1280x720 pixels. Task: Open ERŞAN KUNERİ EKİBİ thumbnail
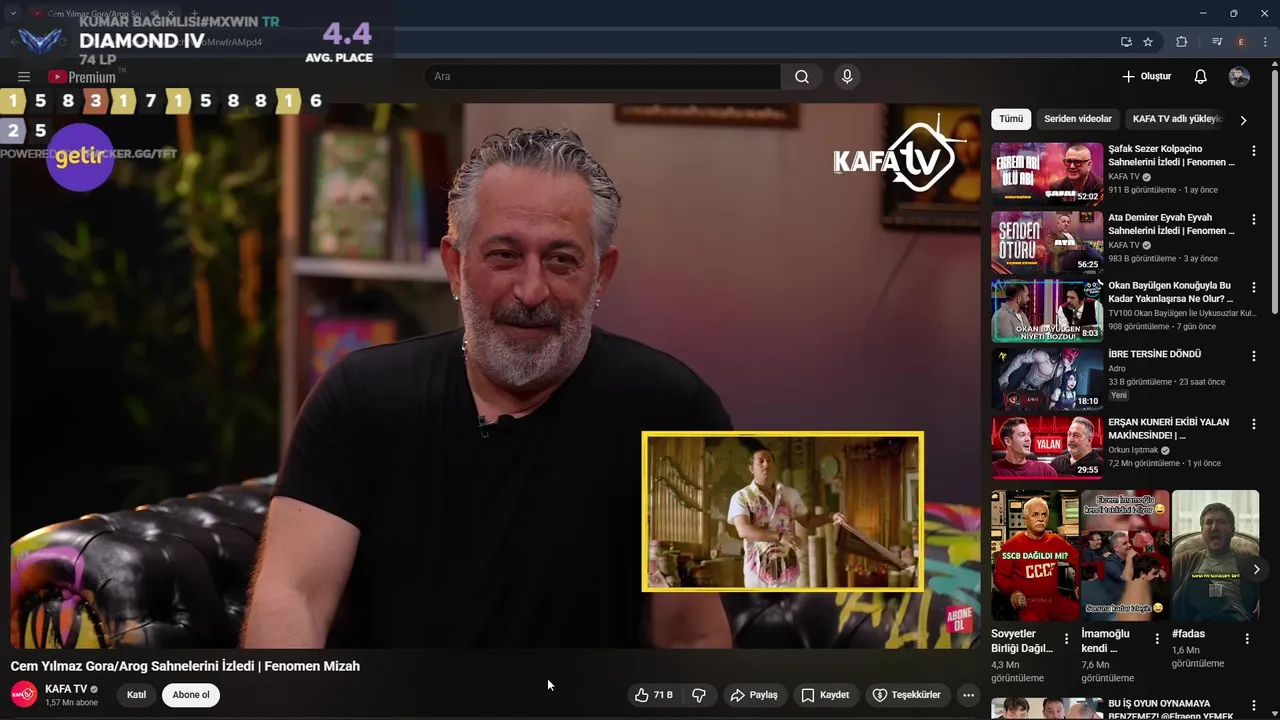coord(1047,447)
